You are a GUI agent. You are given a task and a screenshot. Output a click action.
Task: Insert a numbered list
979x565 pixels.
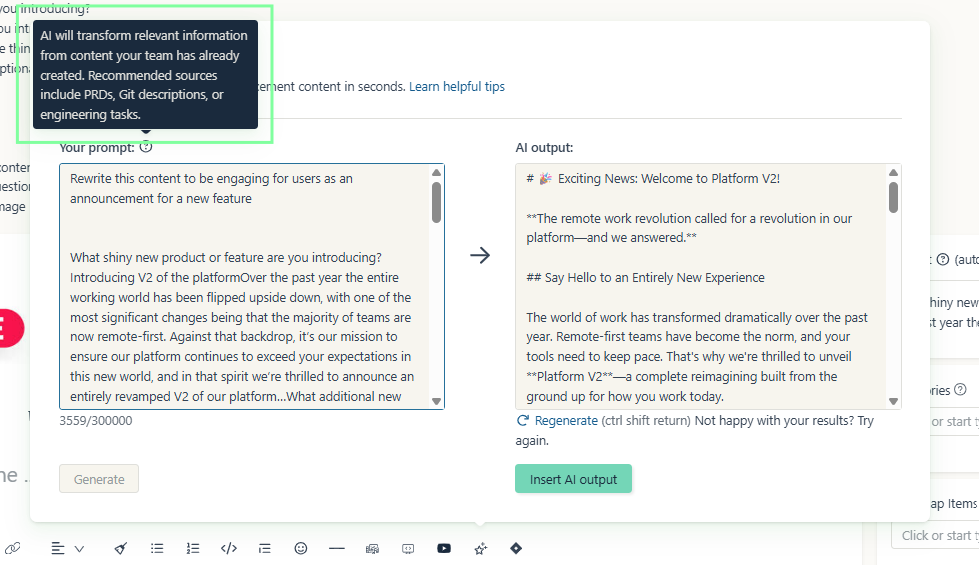(x=193, y=548)
